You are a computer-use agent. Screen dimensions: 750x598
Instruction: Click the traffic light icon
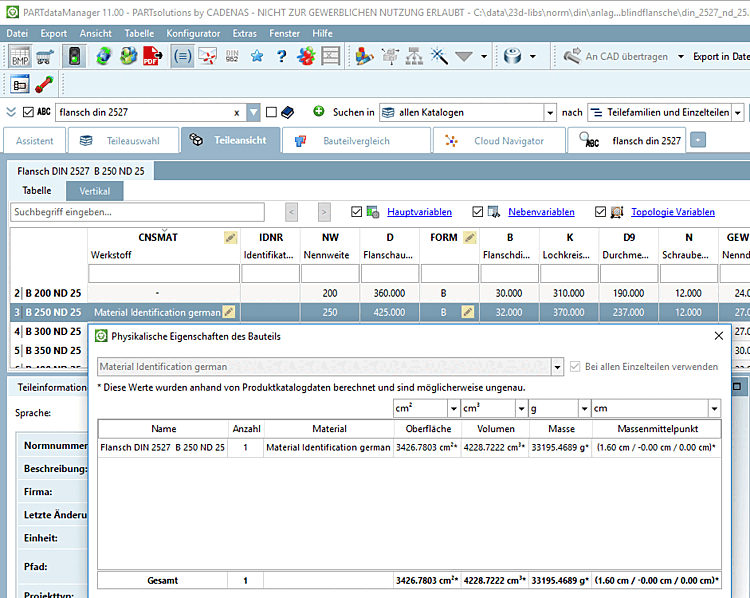73,56
